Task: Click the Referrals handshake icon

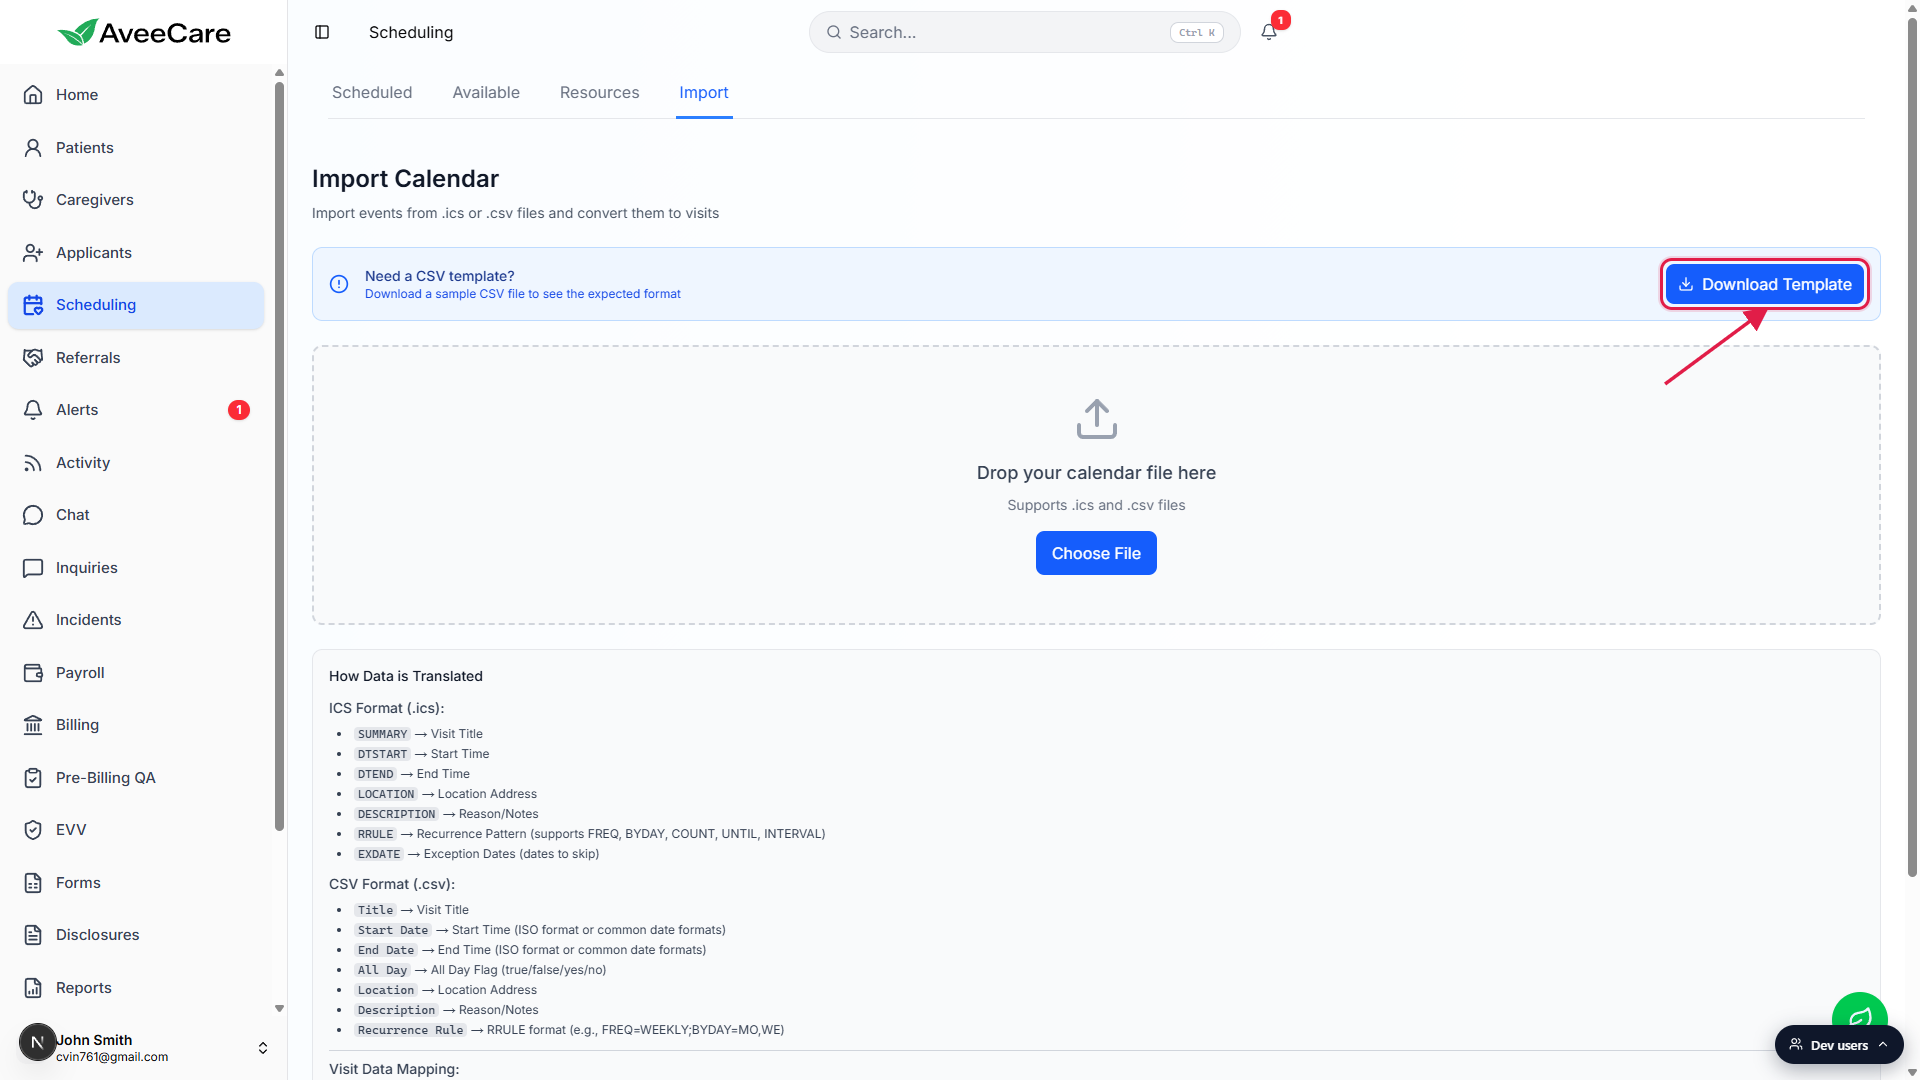Action: 33,358
